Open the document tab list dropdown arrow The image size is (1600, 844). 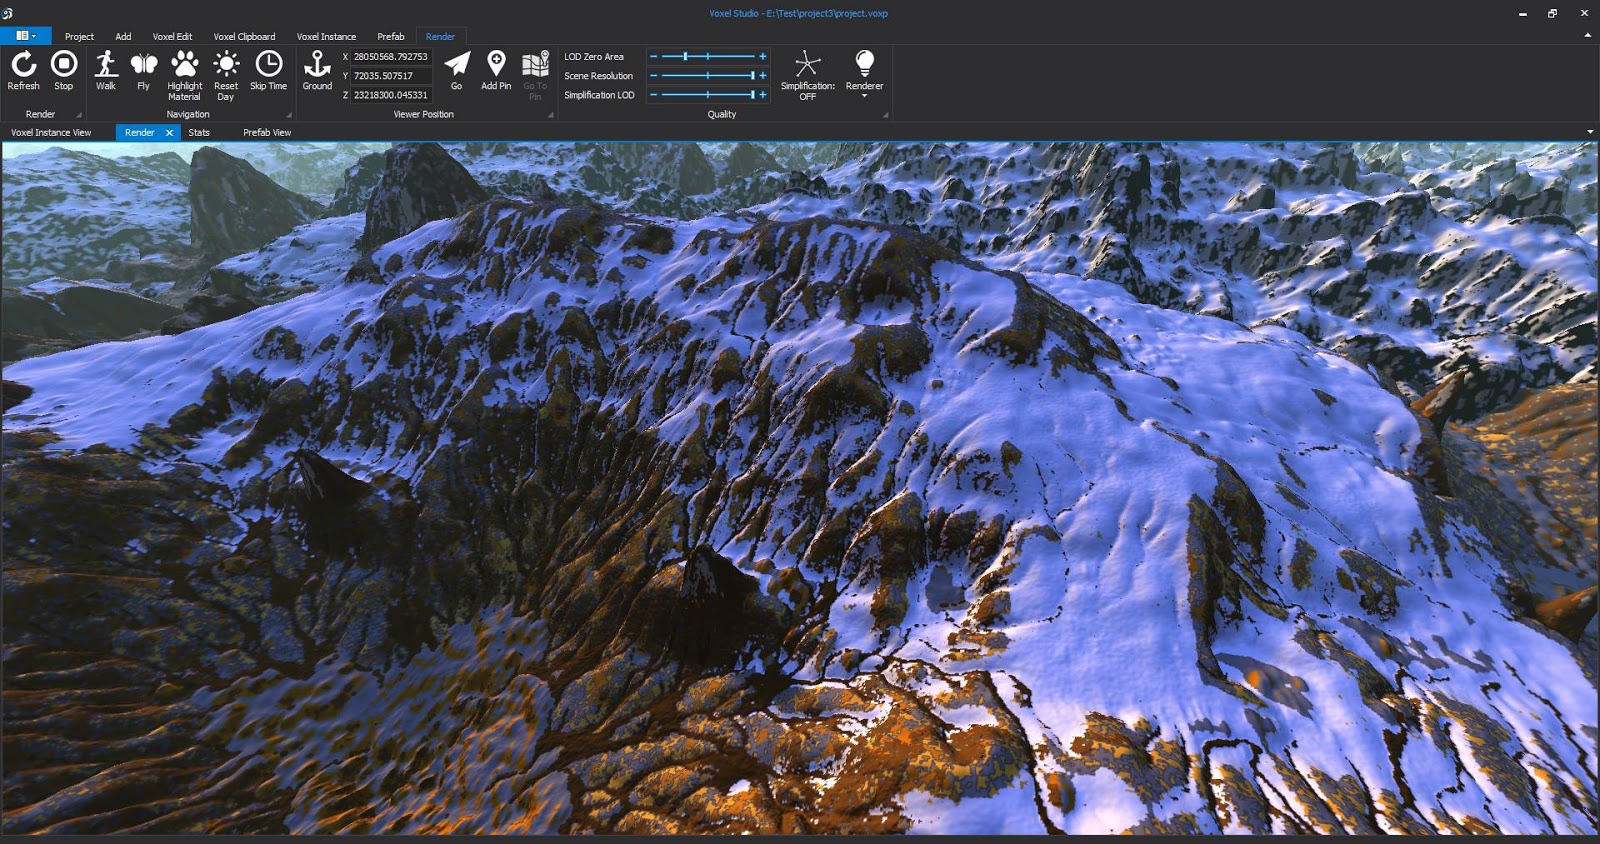pyautogui.click(x=1590, y=132)
